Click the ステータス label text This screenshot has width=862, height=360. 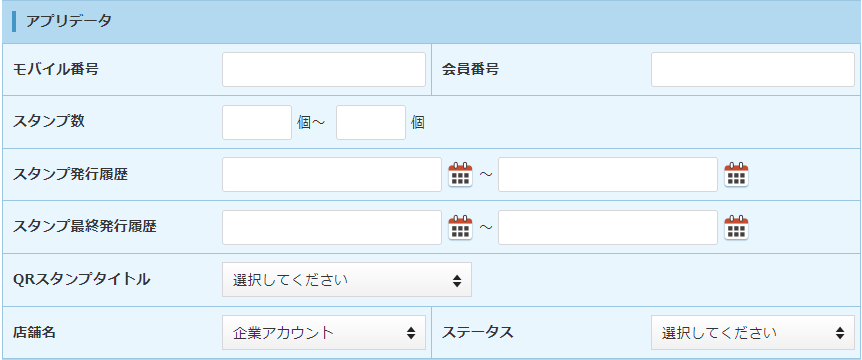click(478, 332)
